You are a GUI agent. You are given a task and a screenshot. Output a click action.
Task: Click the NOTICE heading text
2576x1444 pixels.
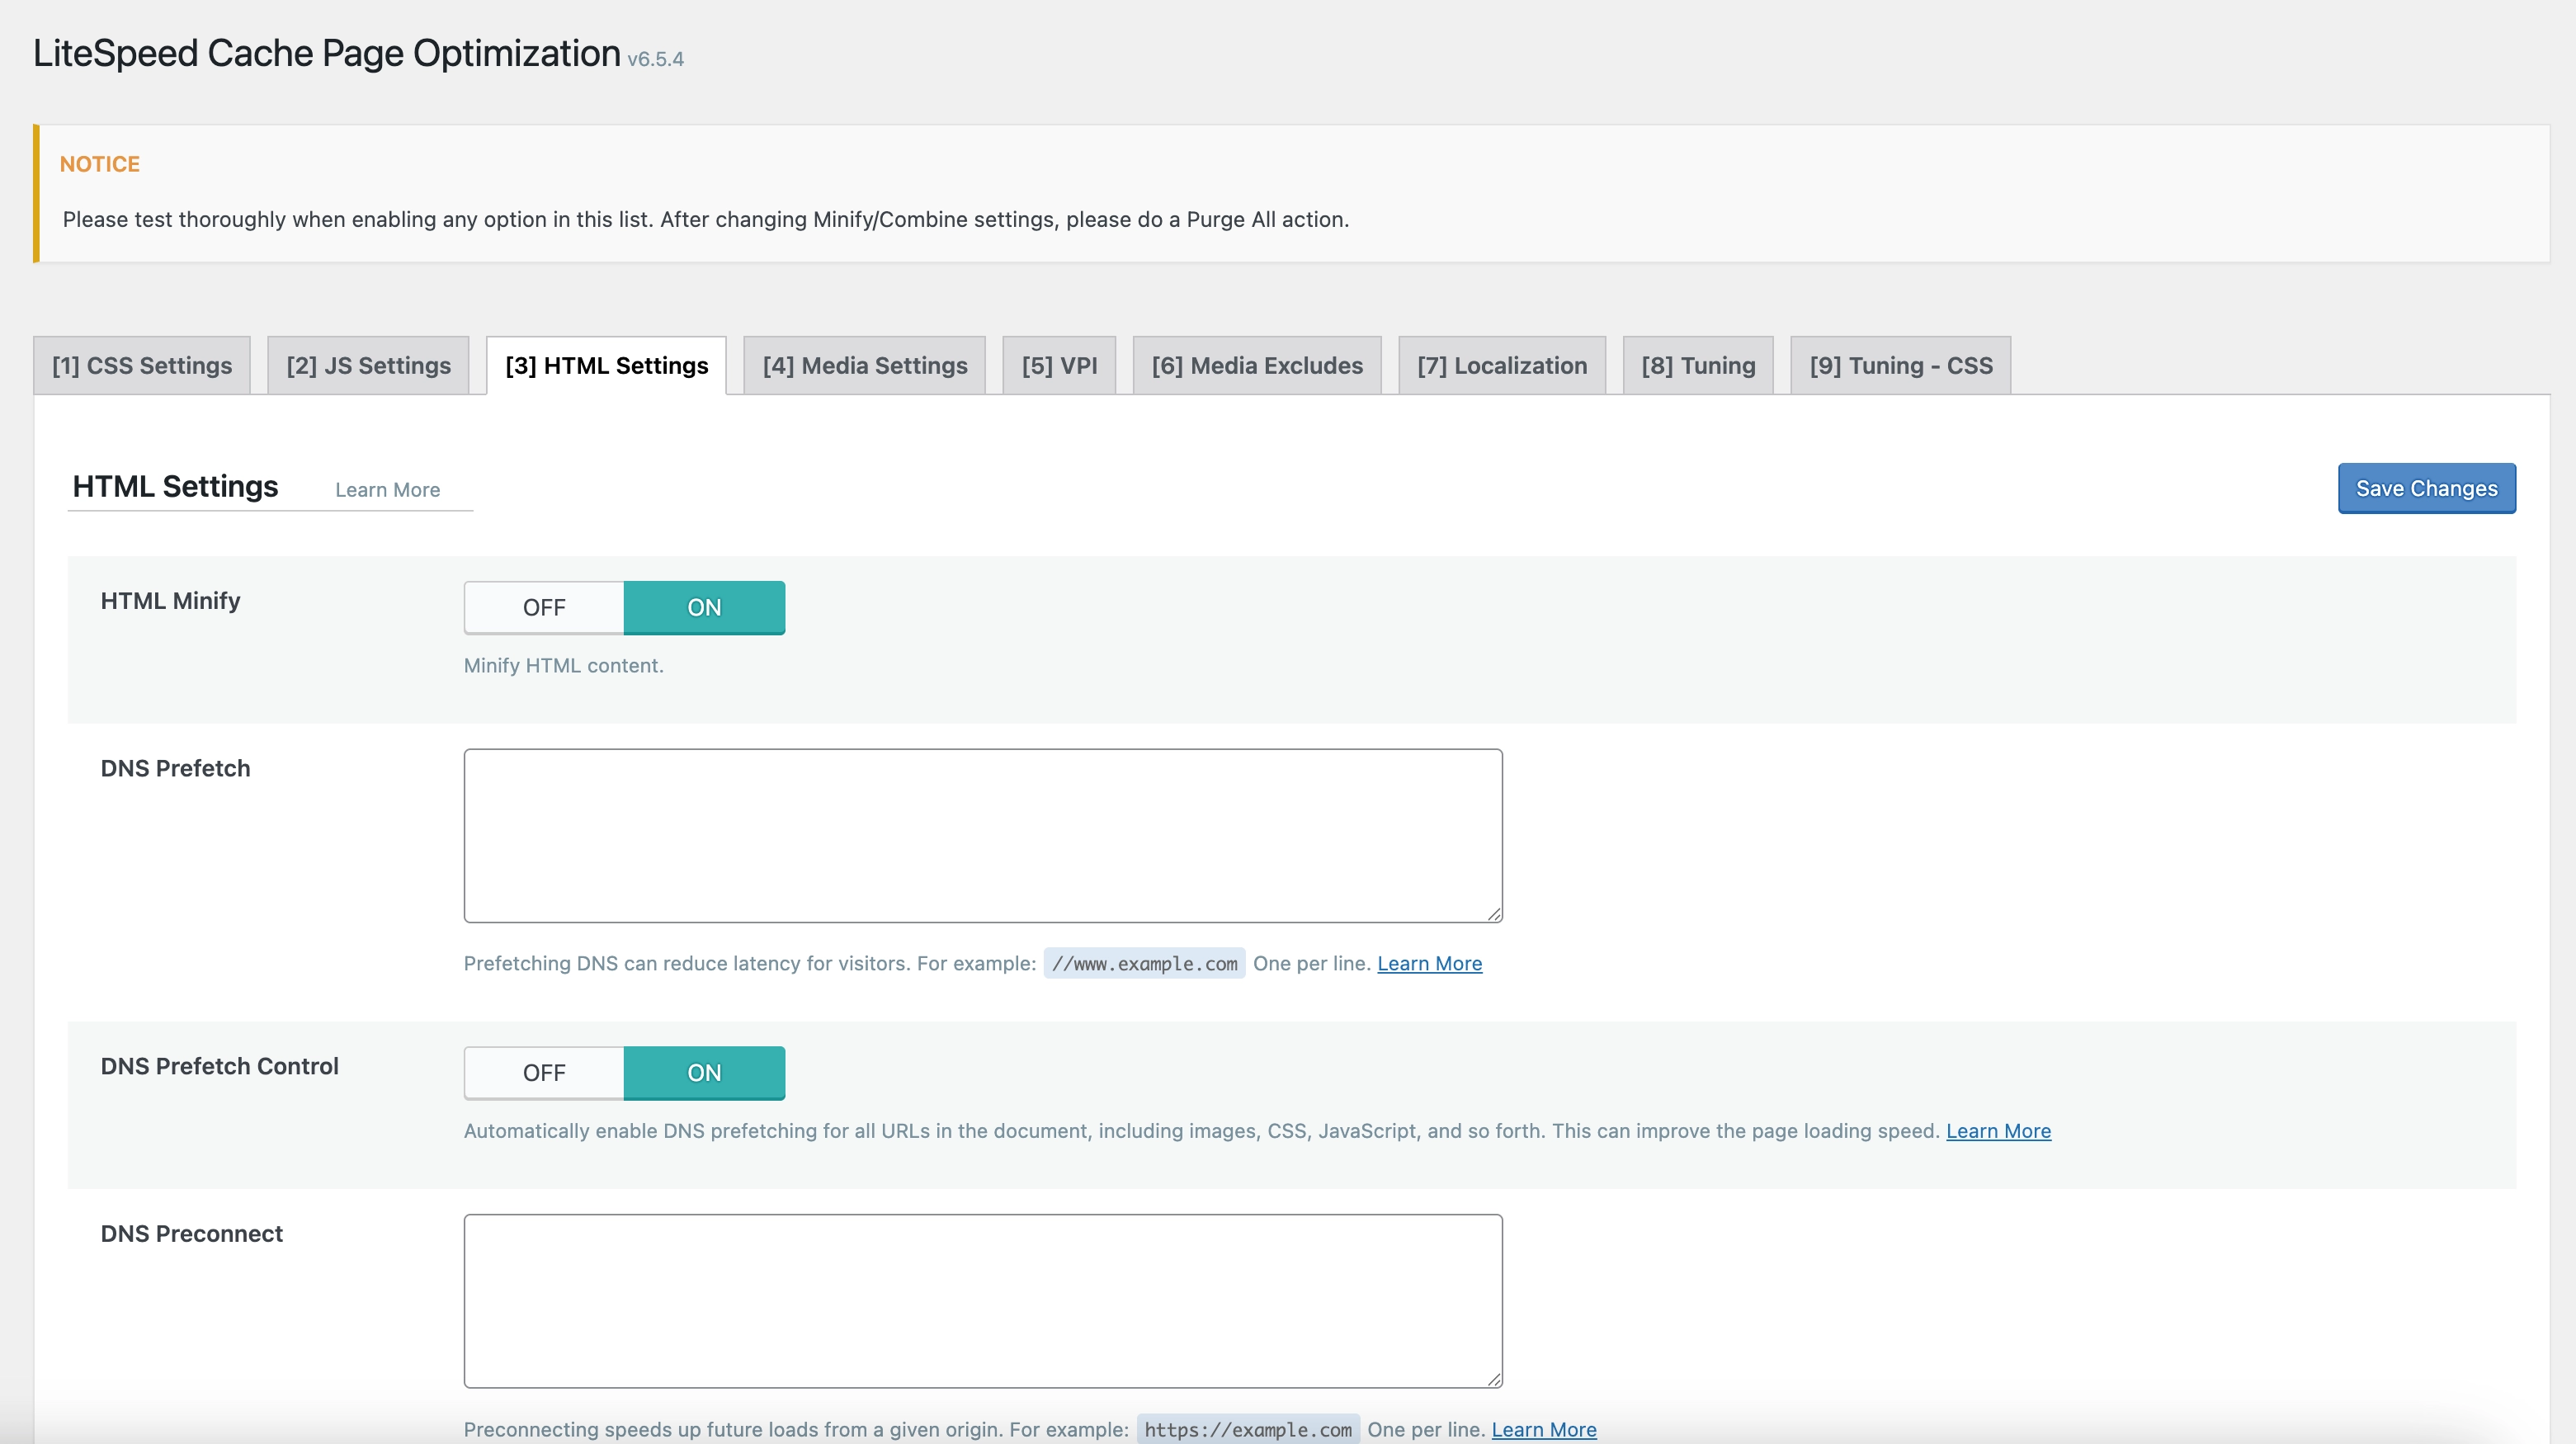[x=100, y=164]
